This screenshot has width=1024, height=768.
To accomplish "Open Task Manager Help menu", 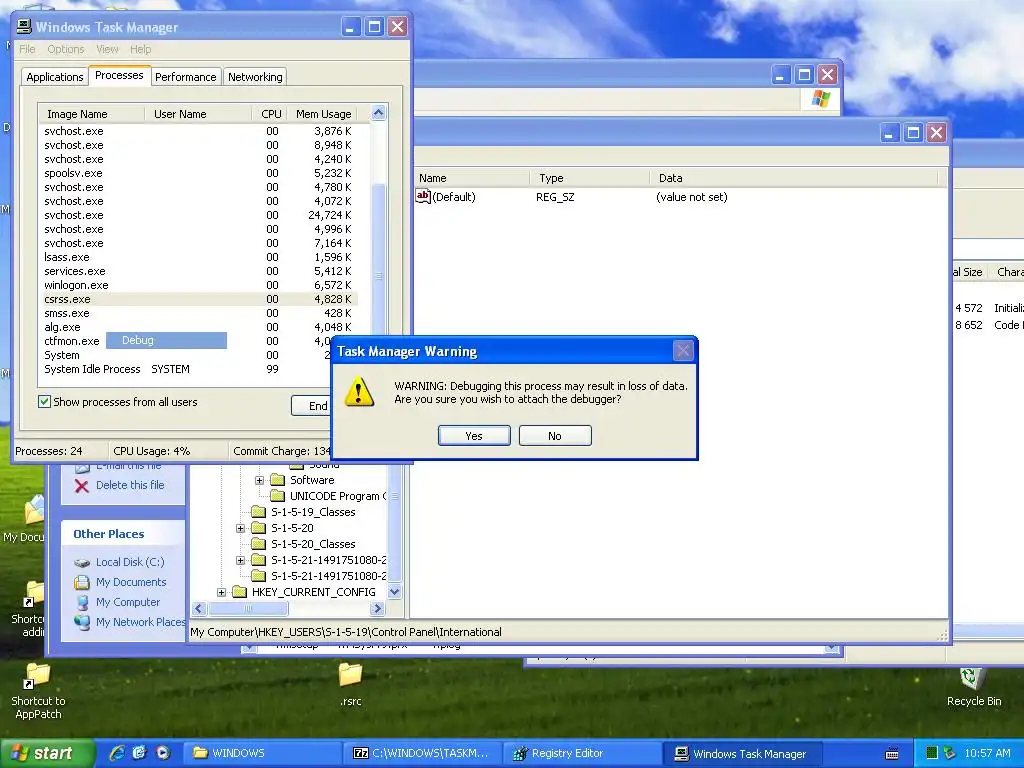I will point(140,49).
